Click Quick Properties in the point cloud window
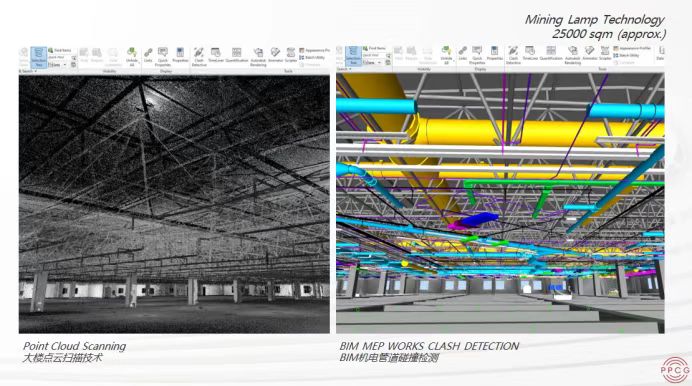This screenshot has width=692, height=386. click(163, 57)
